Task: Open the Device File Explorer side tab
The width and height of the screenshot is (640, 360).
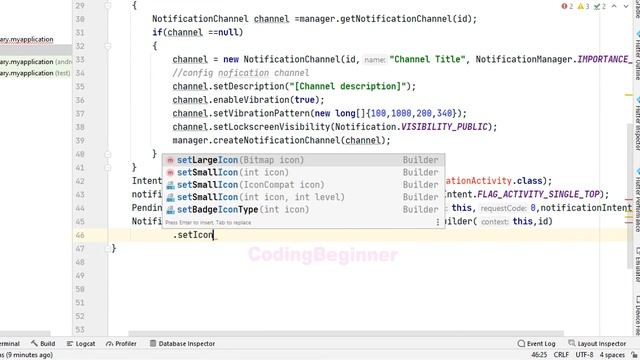Action: click(x=637, y=316)
